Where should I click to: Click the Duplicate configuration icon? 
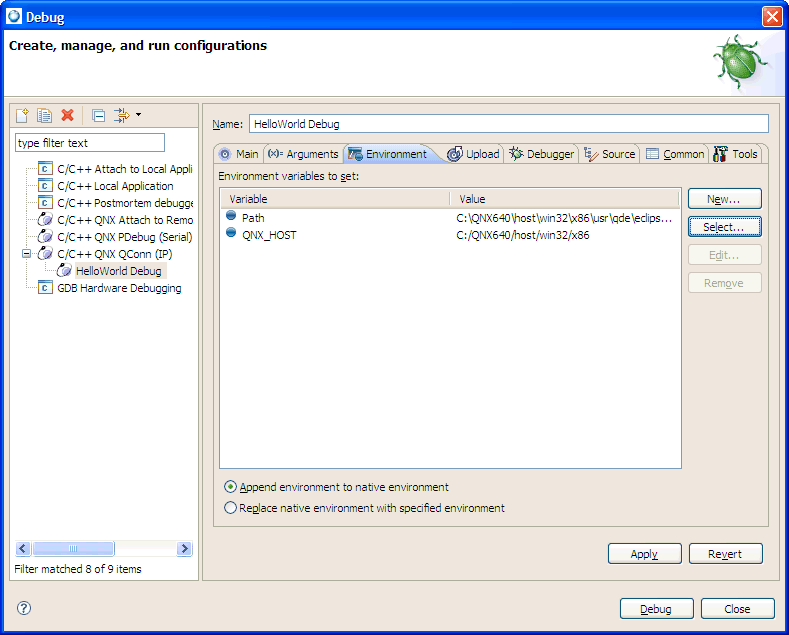click(45, 116)
